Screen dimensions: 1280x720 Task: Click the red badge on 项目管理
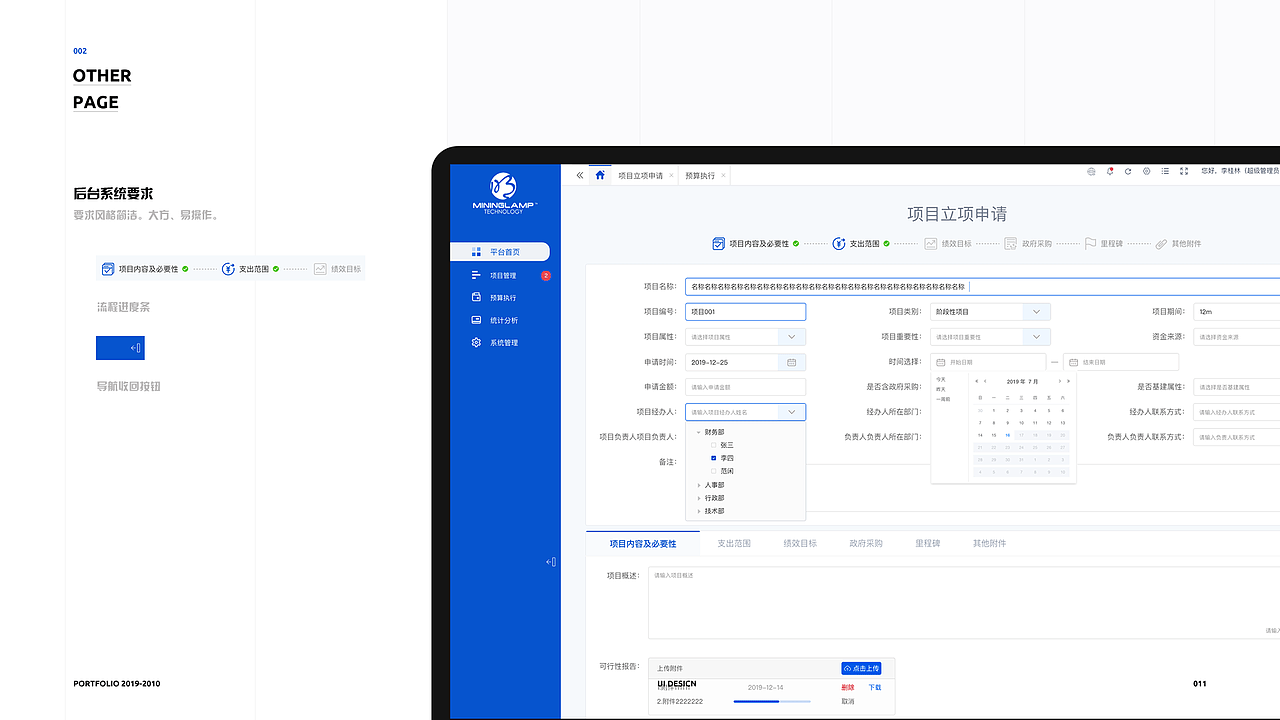tap(546, 275)
